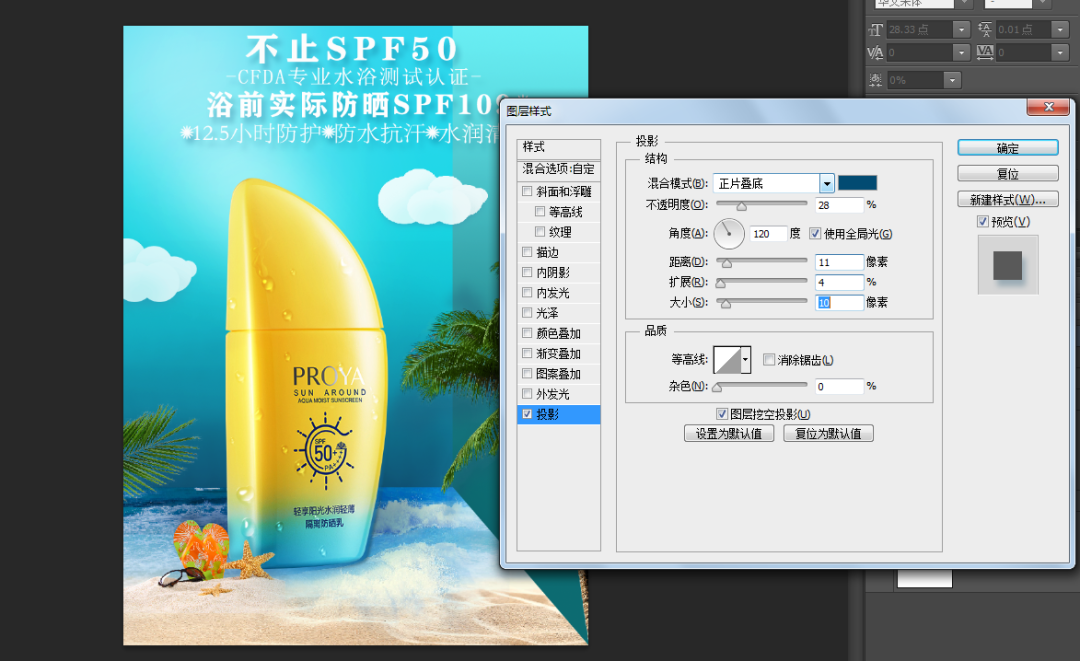Screen dimensions: 1080x661
Task: Expand the contour dropdown arrow
Action: coord(744,360)
